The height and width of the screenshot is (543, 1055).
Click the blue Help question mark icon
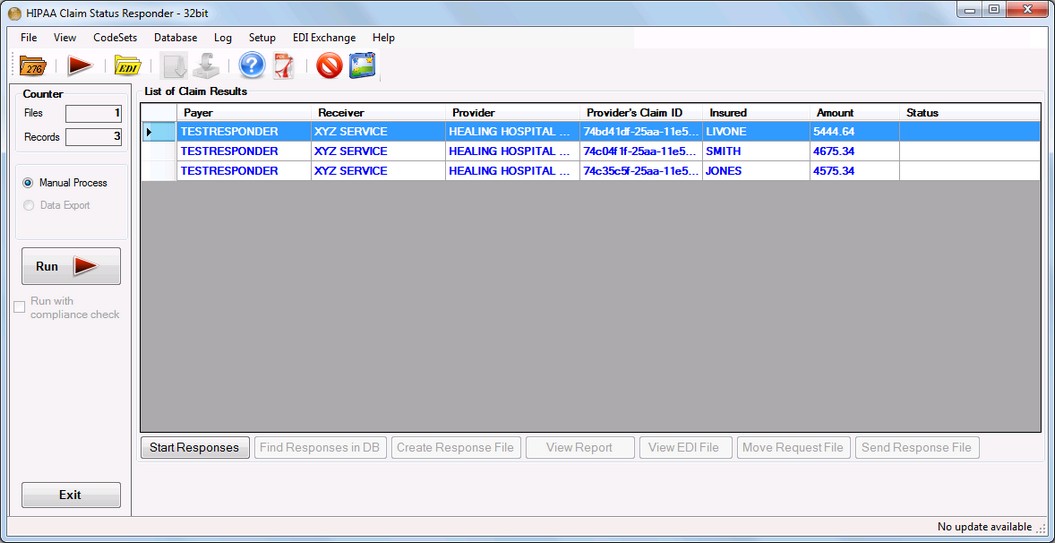click(x=251, y=67)
